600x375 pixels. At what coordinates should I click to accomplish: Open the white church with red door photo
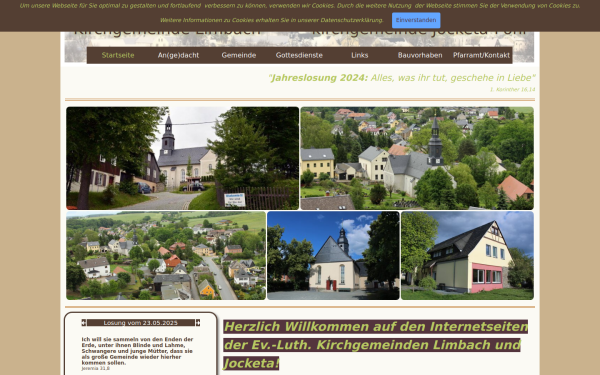pyautogui.click(x=333, y=256)
